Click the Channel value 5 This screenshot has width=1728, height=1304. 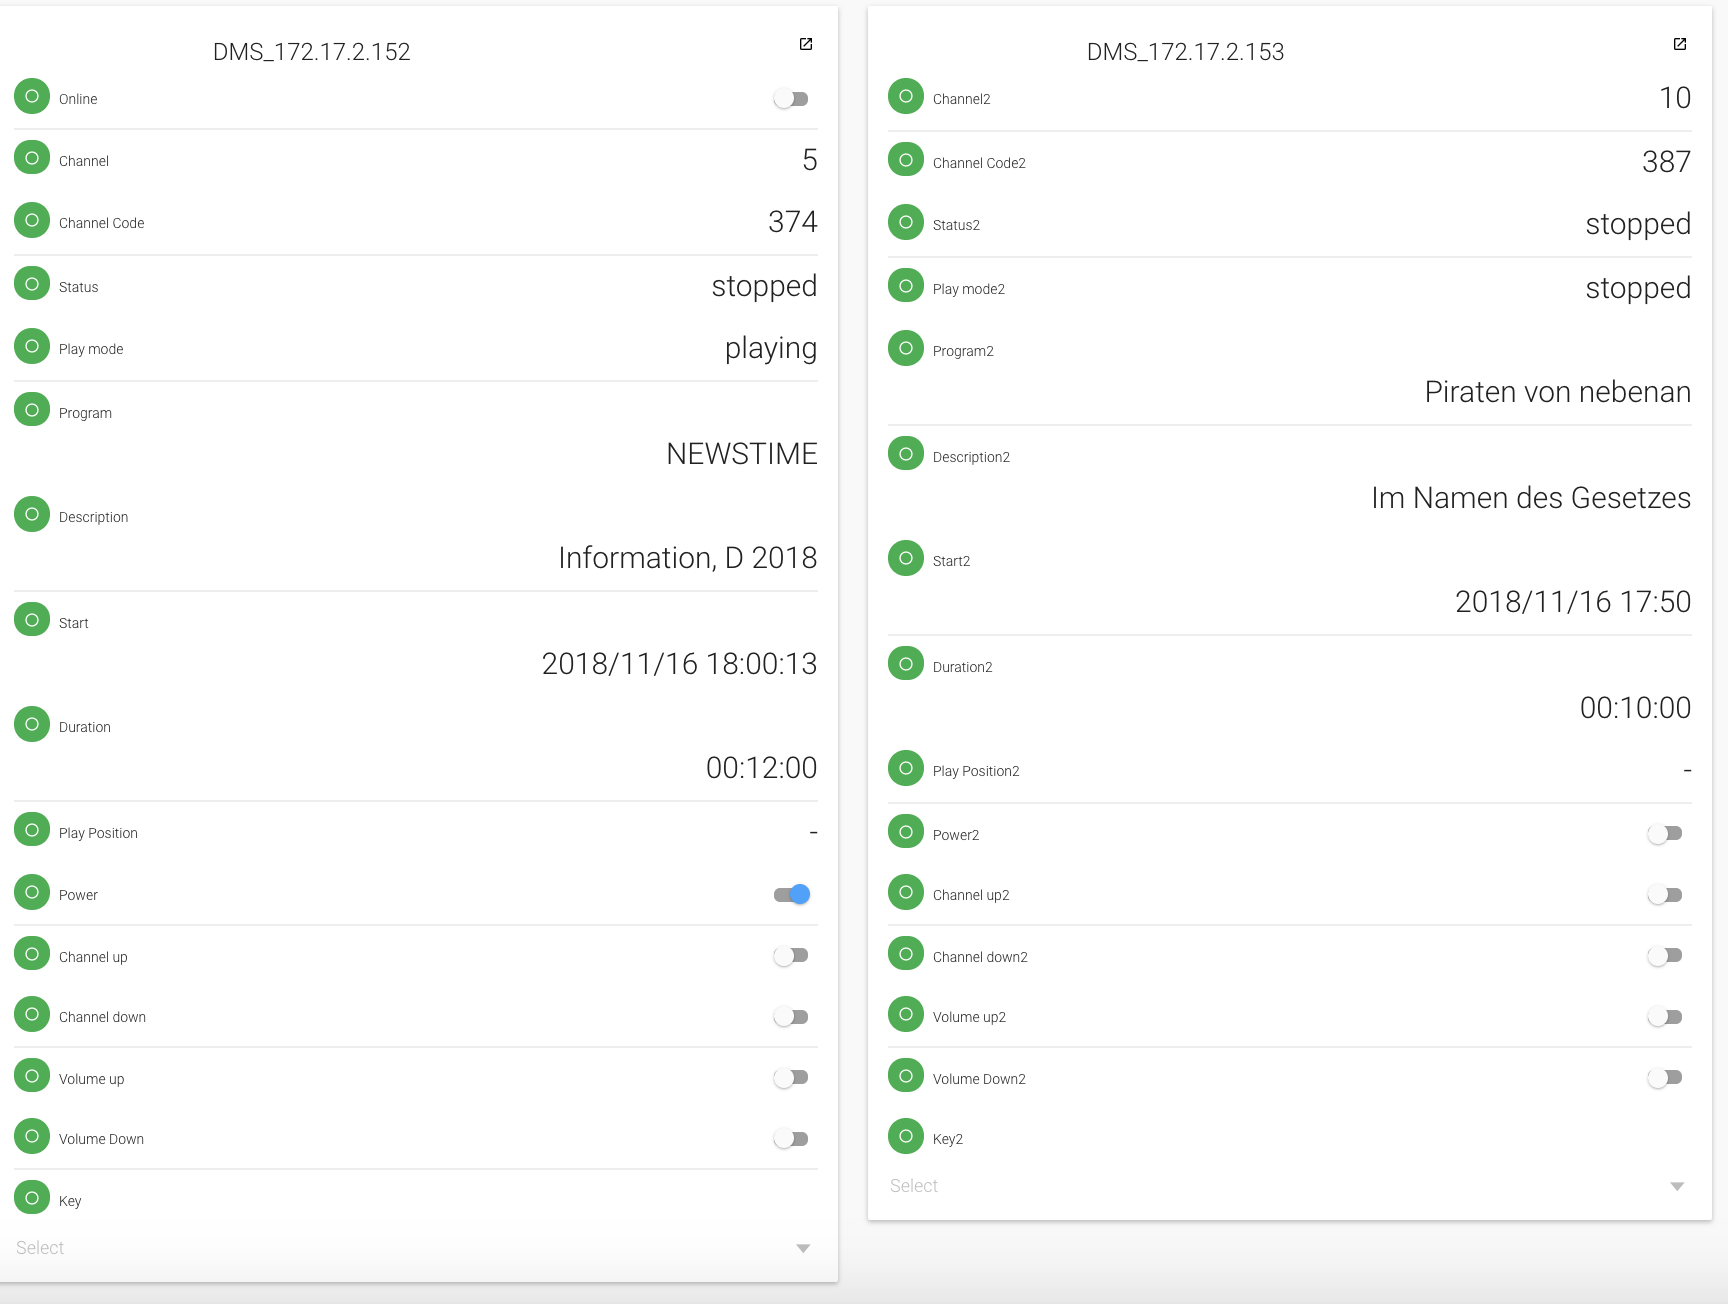[x=810, y=160]
